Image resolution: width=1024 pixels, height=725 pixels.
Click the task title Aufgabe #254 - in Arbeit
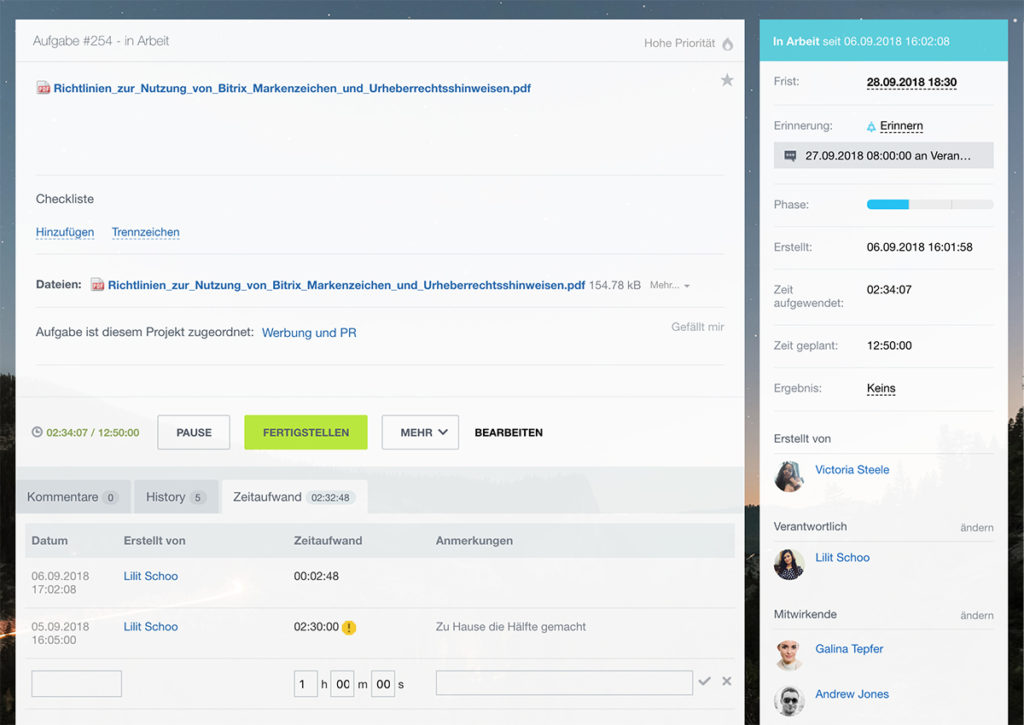101,41
